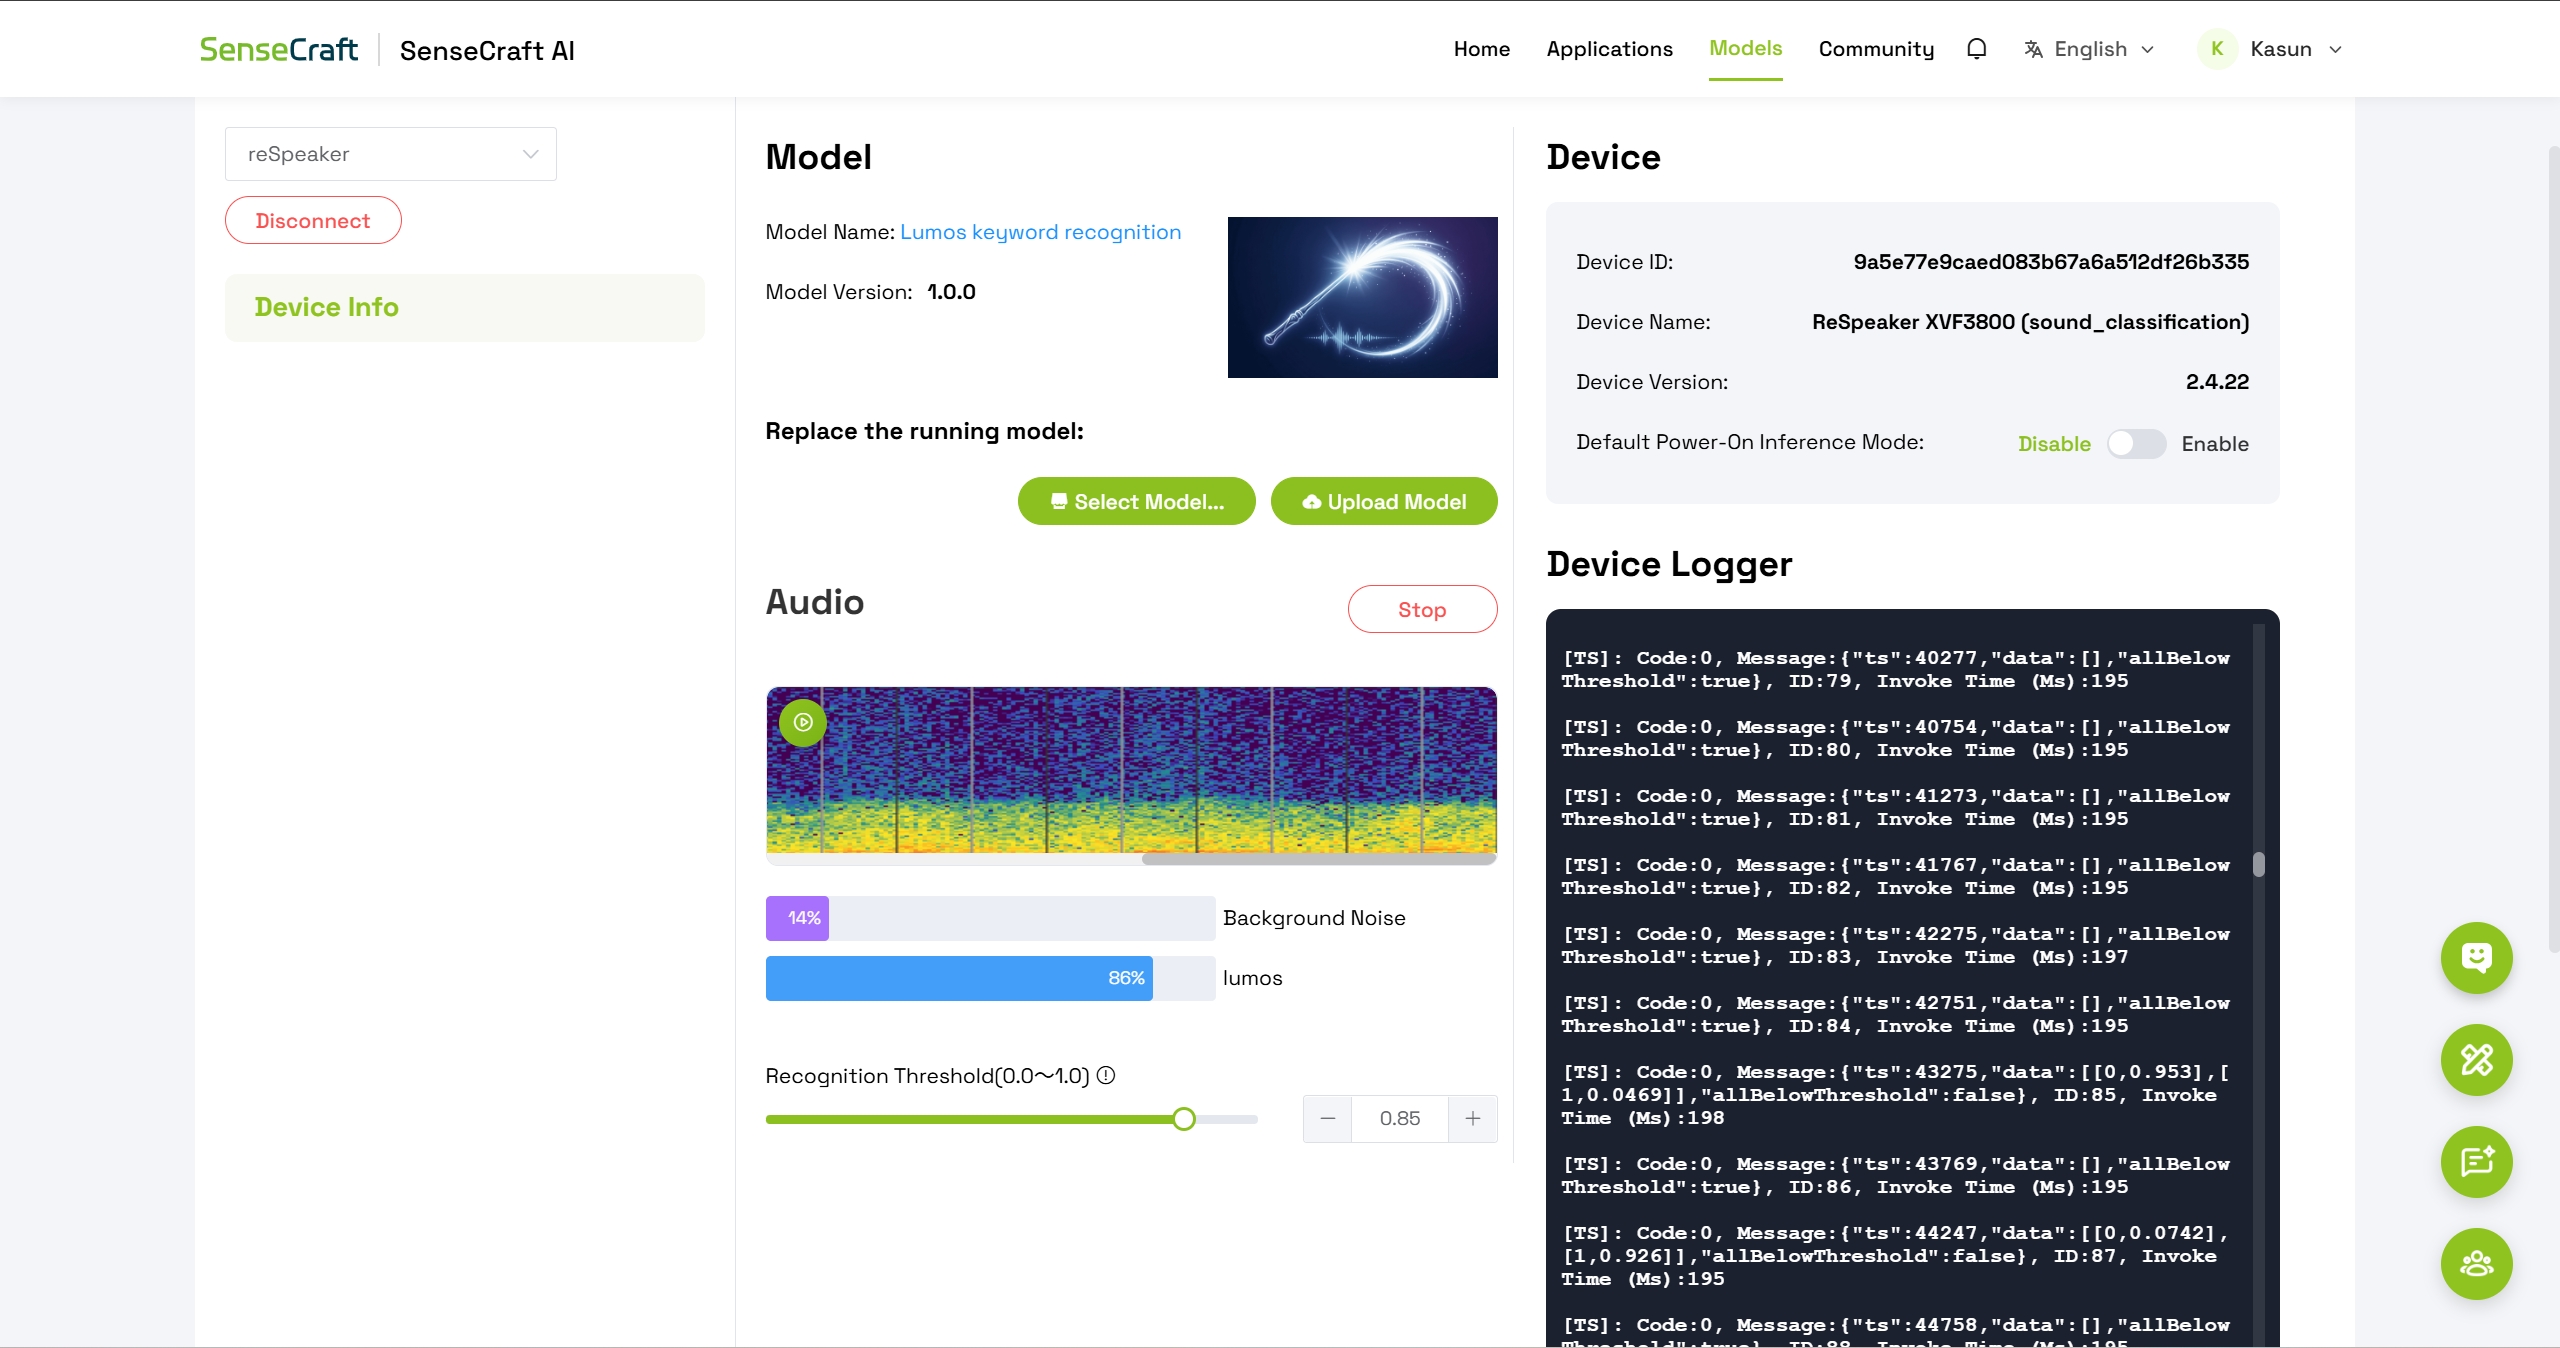This screenshot has height=1348, width=2560.
Task: Select Device Info in the sidebar
Action: (465, 307)
